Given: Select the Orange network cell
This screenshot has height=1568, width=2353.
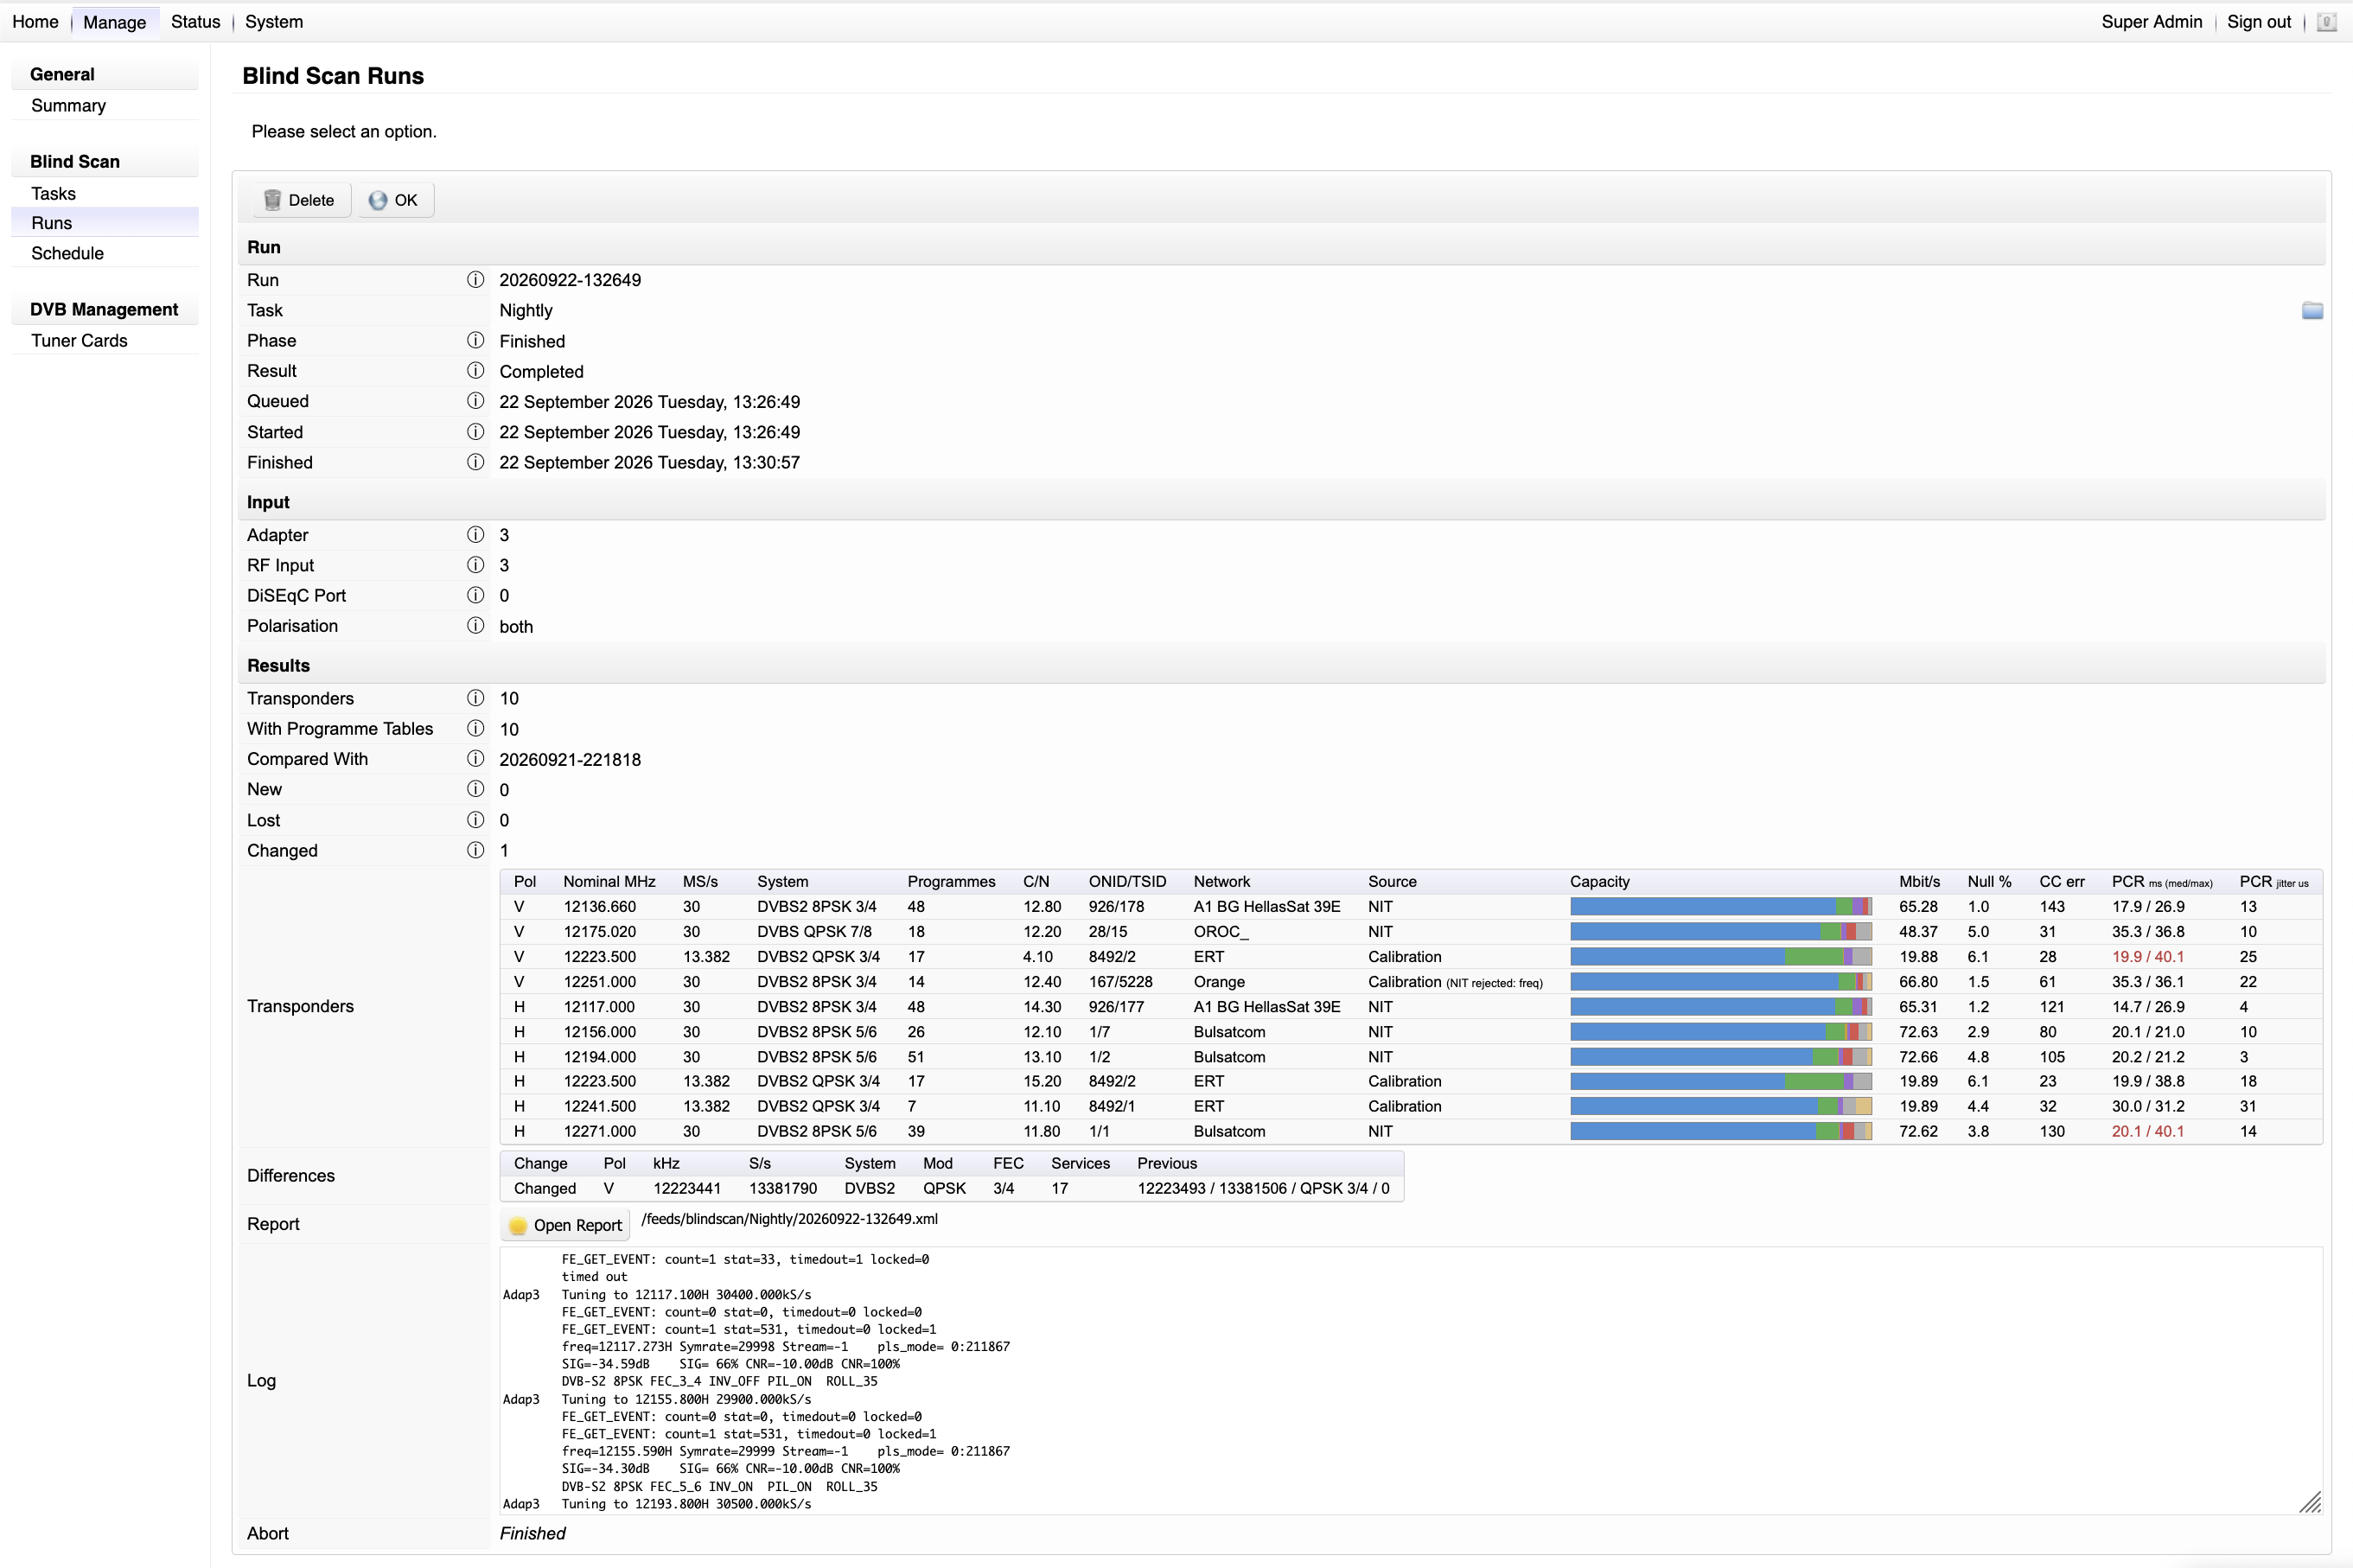Looking at the screenshot, I should pyautogui.click(x=1218, y=982).
